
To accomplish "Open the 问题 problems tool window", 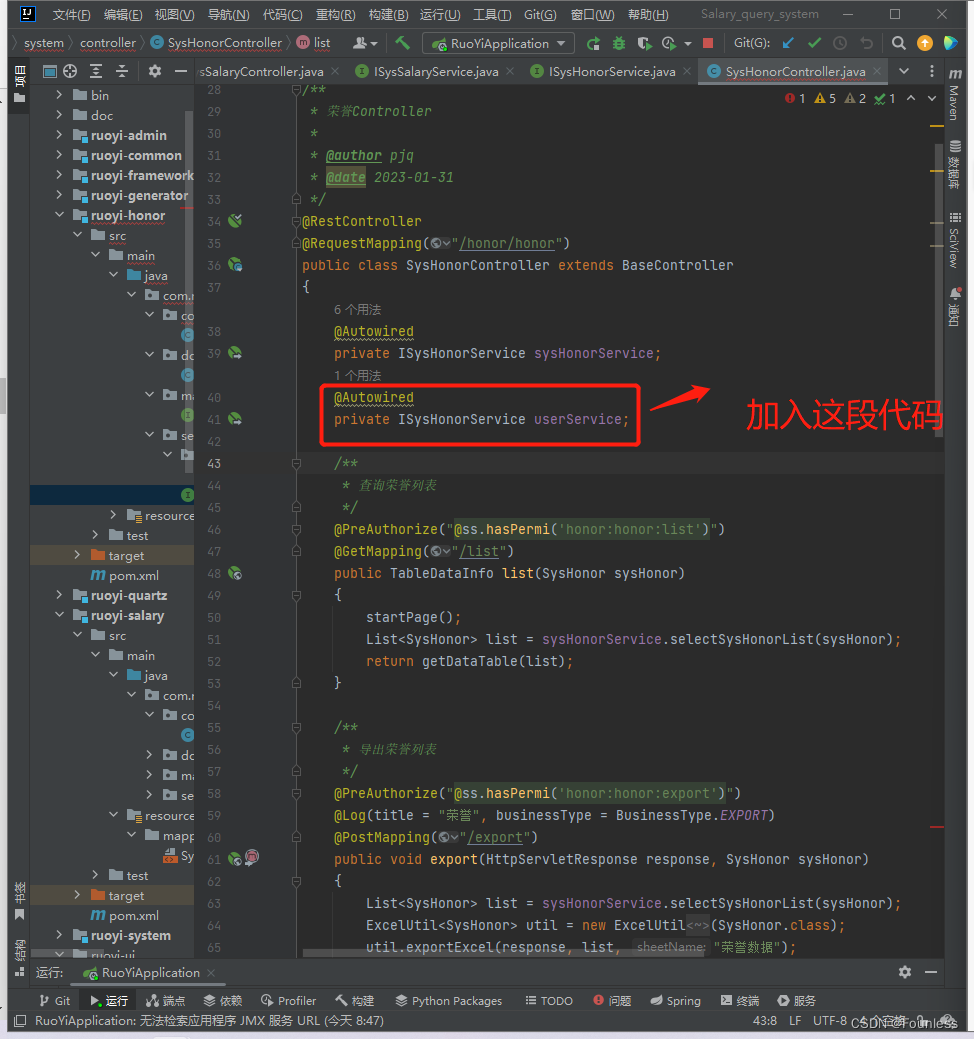I will coord(612,1001).
